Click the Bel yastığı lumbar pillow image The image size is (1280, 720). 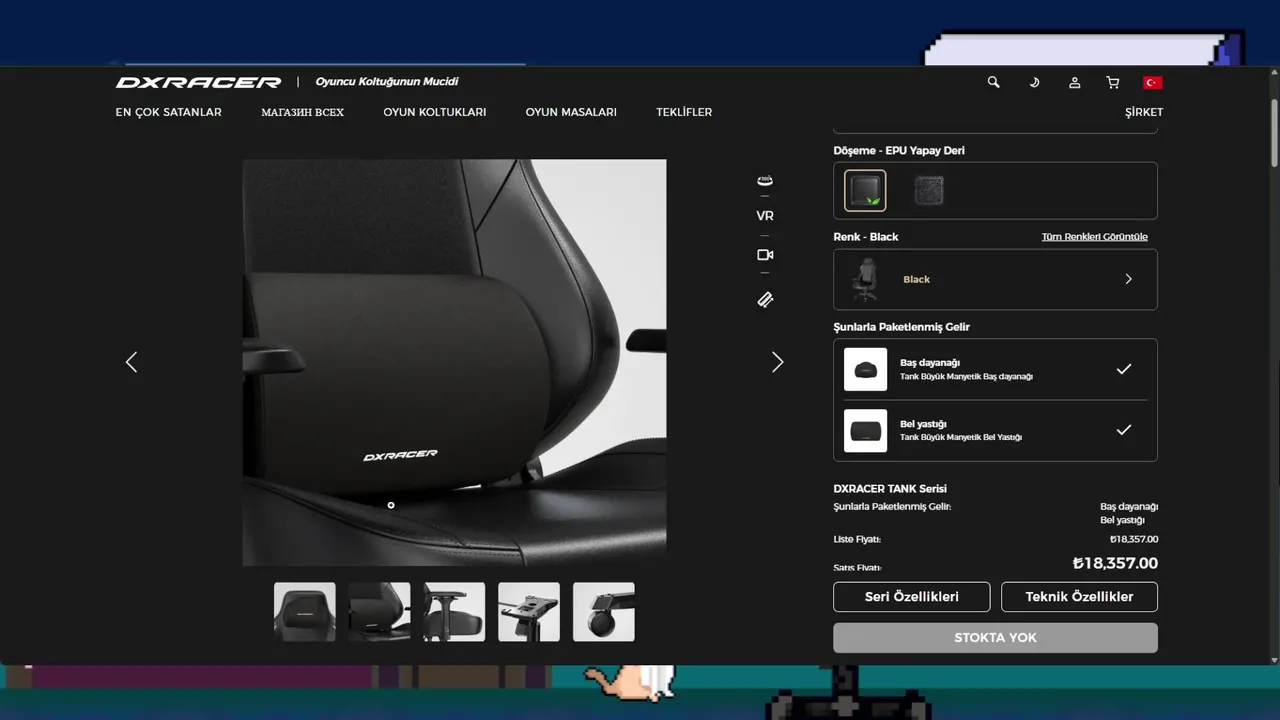coord(865,430)
